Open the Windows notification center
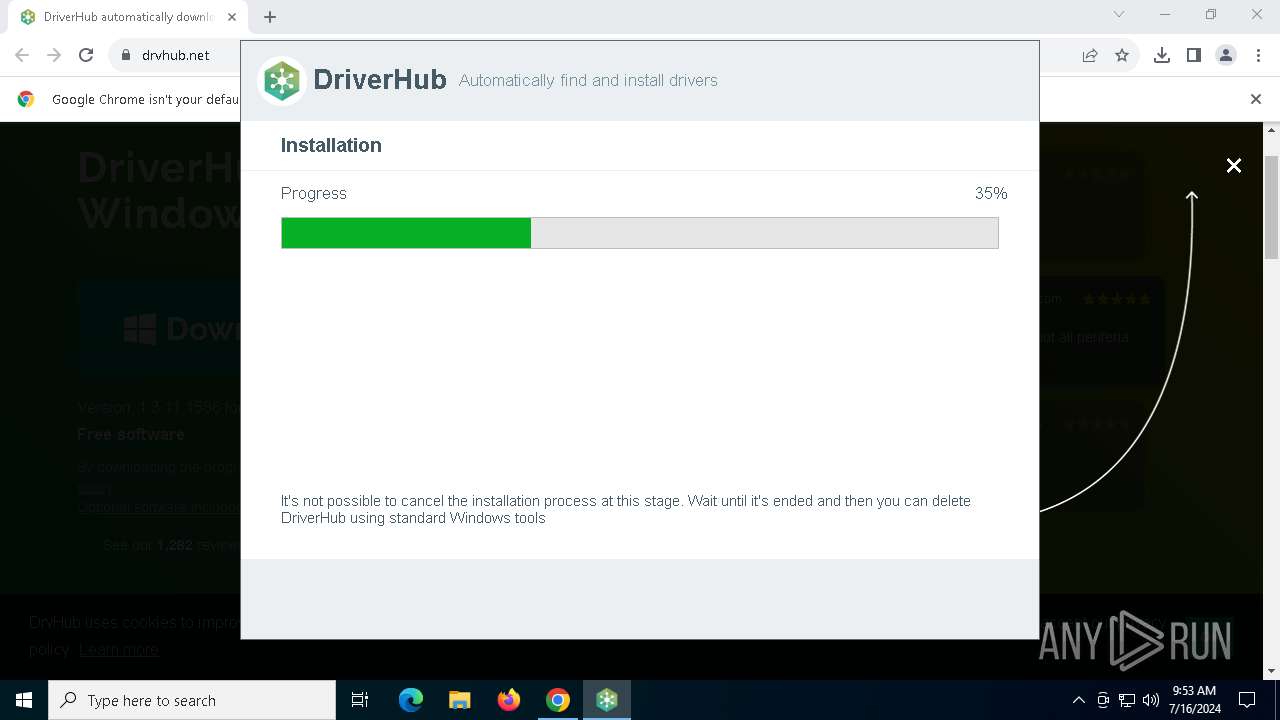Viewport: 1280px width, 720px height. (1247, 700)
